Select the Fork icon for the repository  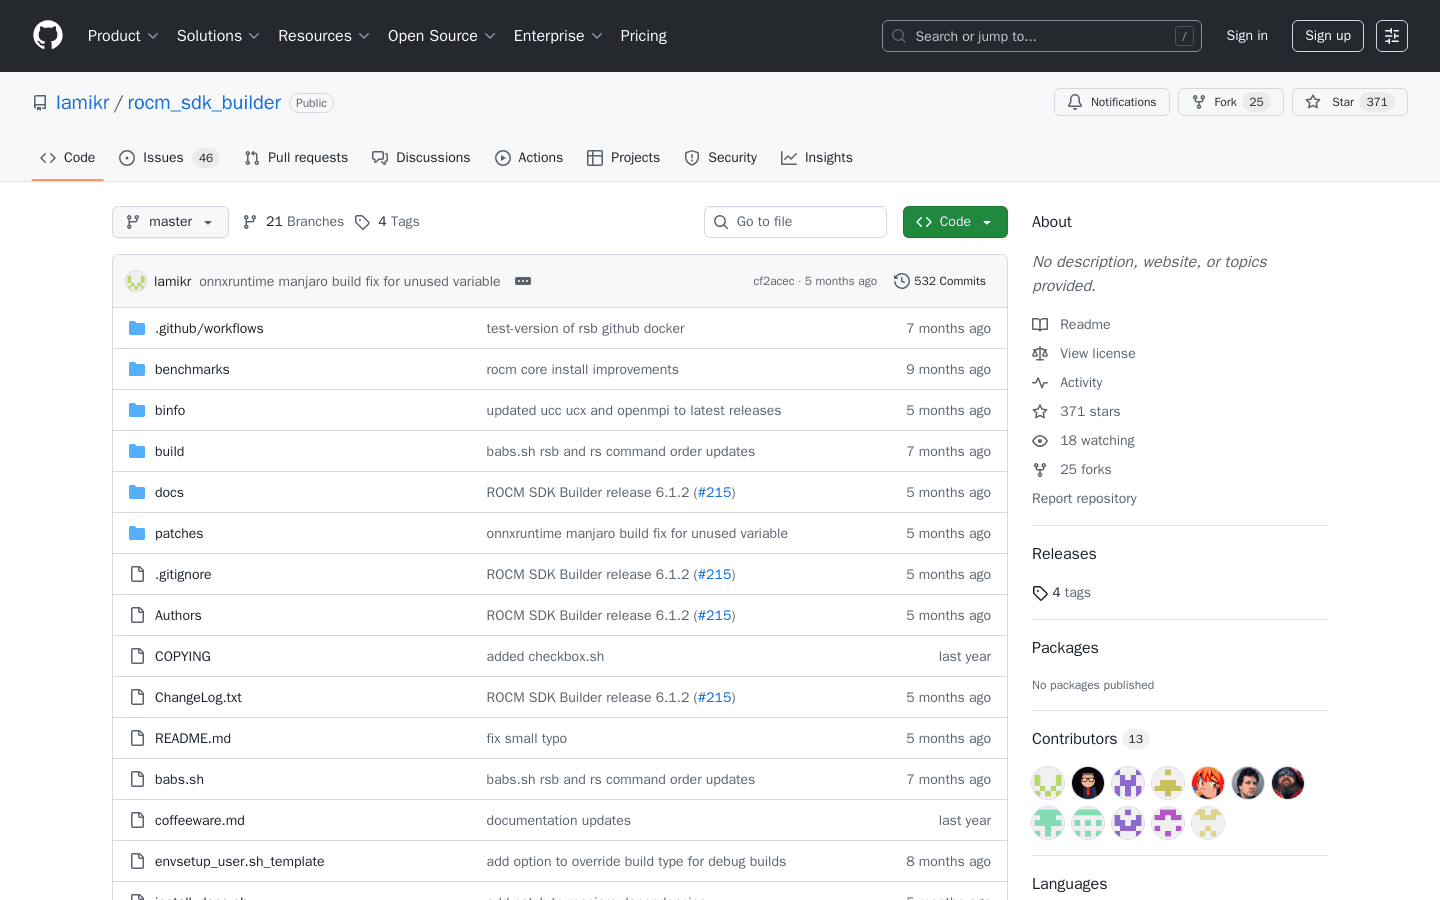1197,101
